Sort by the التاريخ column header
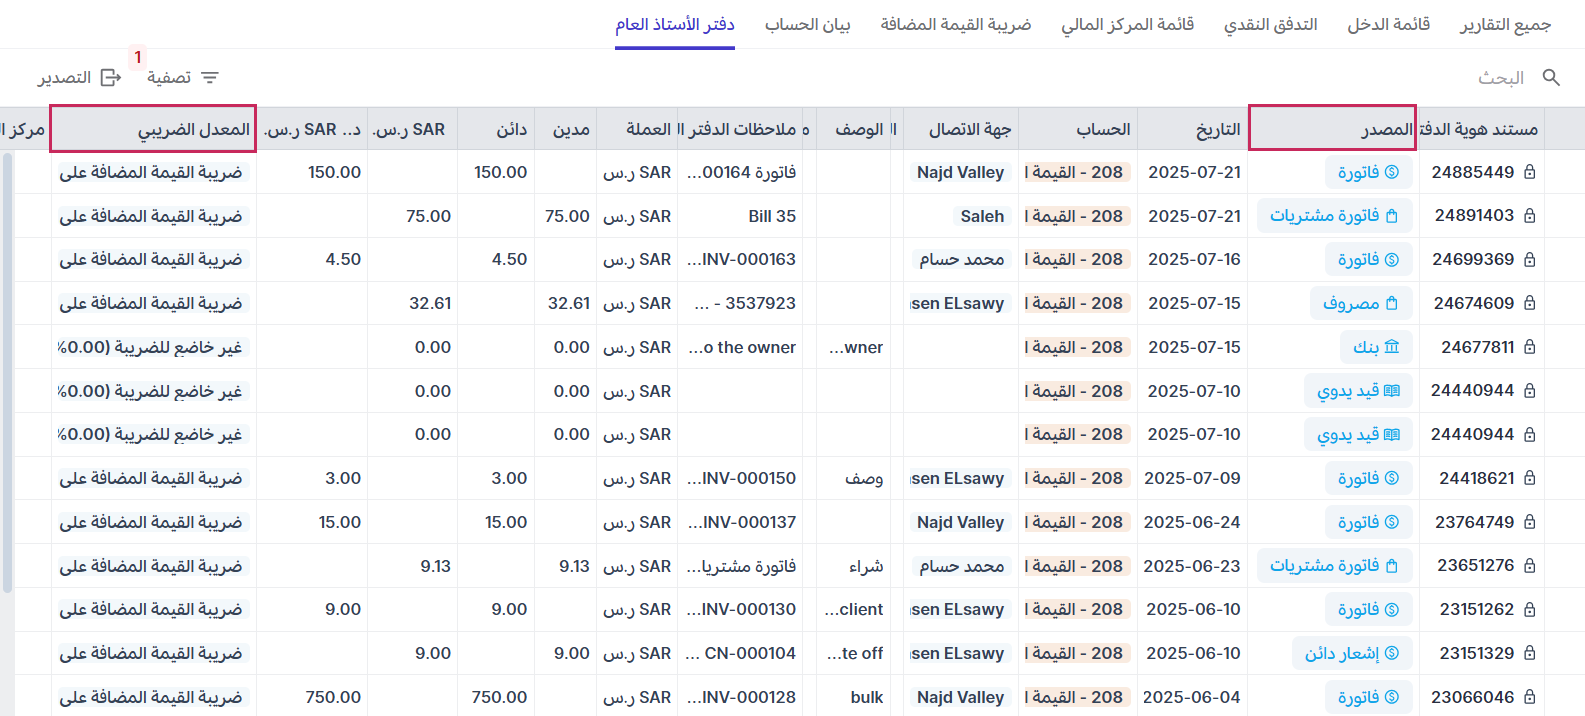Screen dimensions: 1585x716 [1217, 129]
